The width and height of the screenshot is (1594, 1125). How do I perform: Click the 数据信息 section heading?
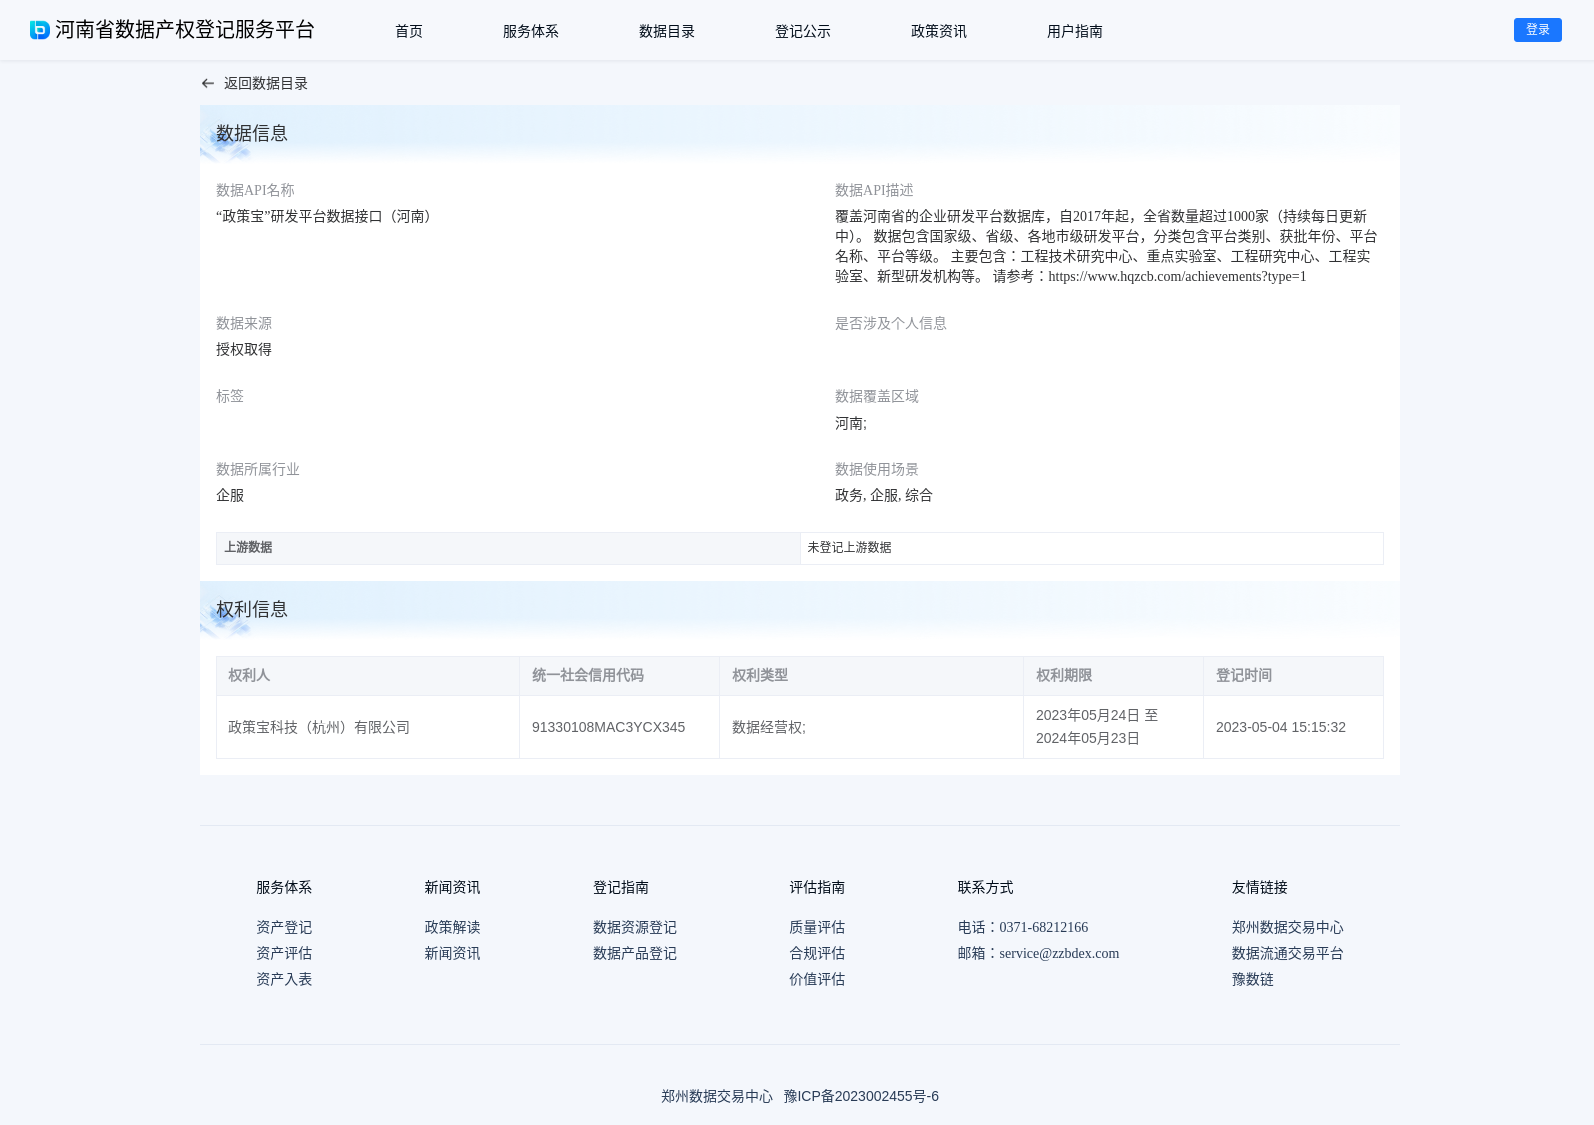(x=252, y=133)
